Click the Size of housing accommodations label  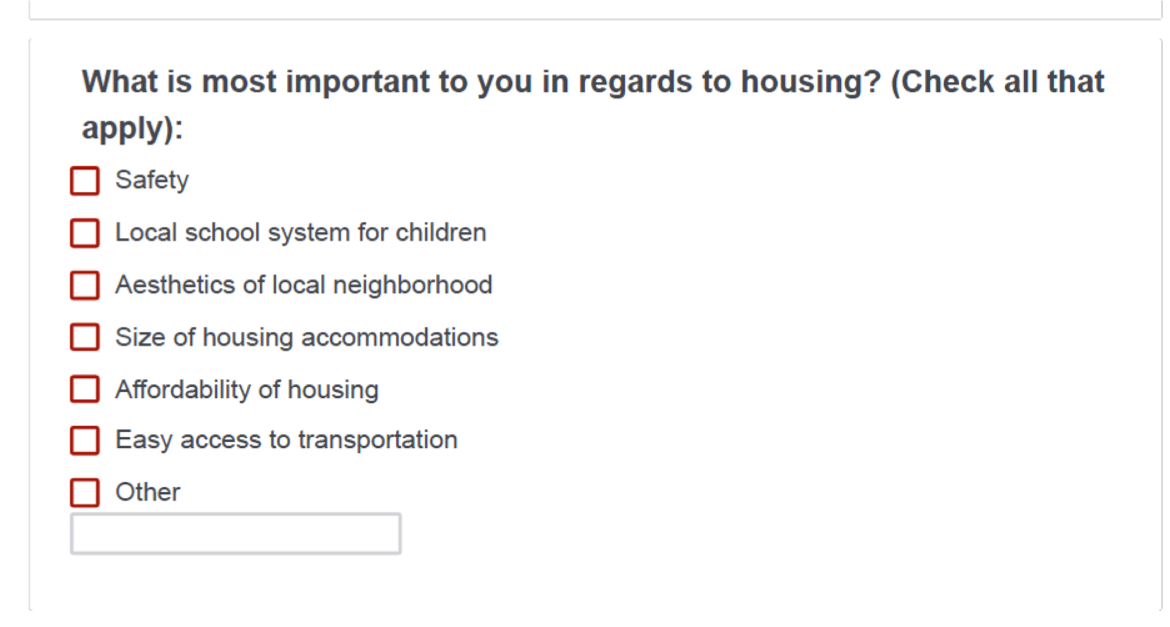click(306, 337)
